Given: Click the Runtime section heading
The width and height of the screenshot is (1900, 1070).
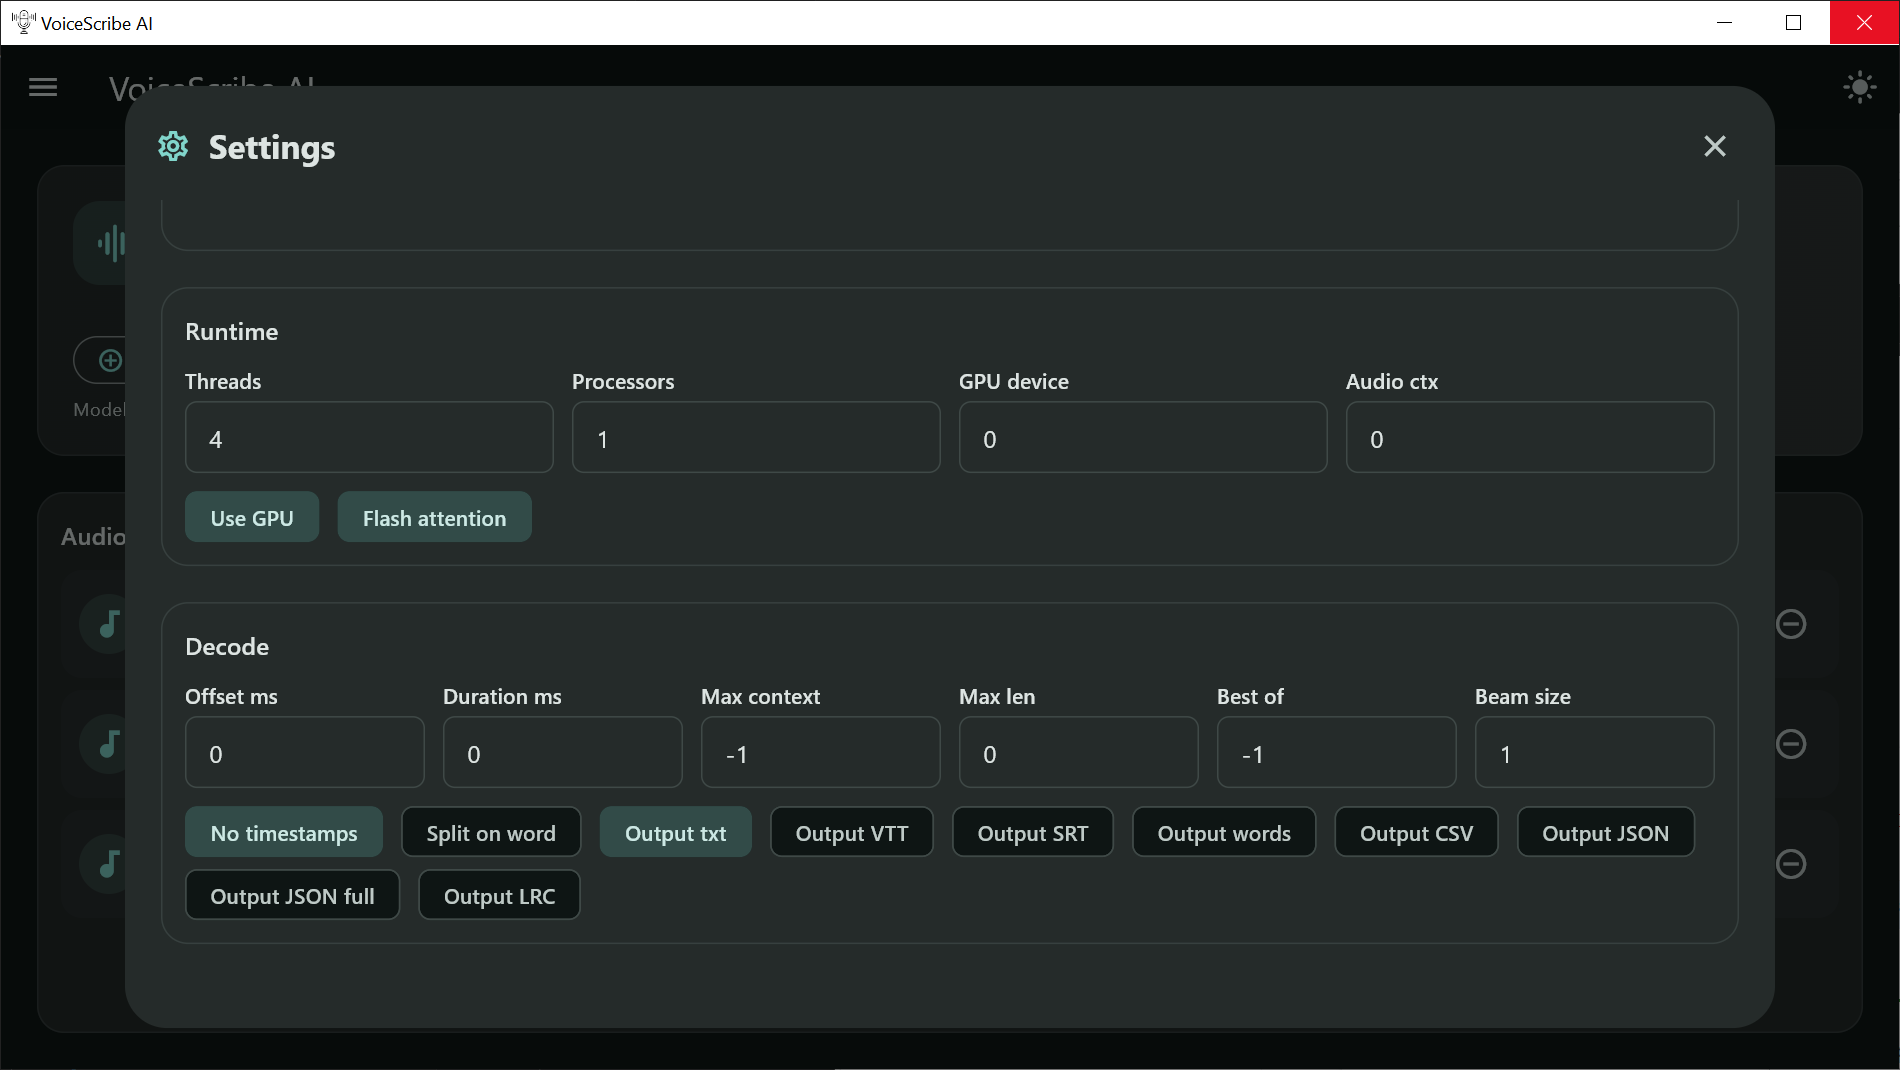Looking at the screenshot, I should [x=232, y=331].
